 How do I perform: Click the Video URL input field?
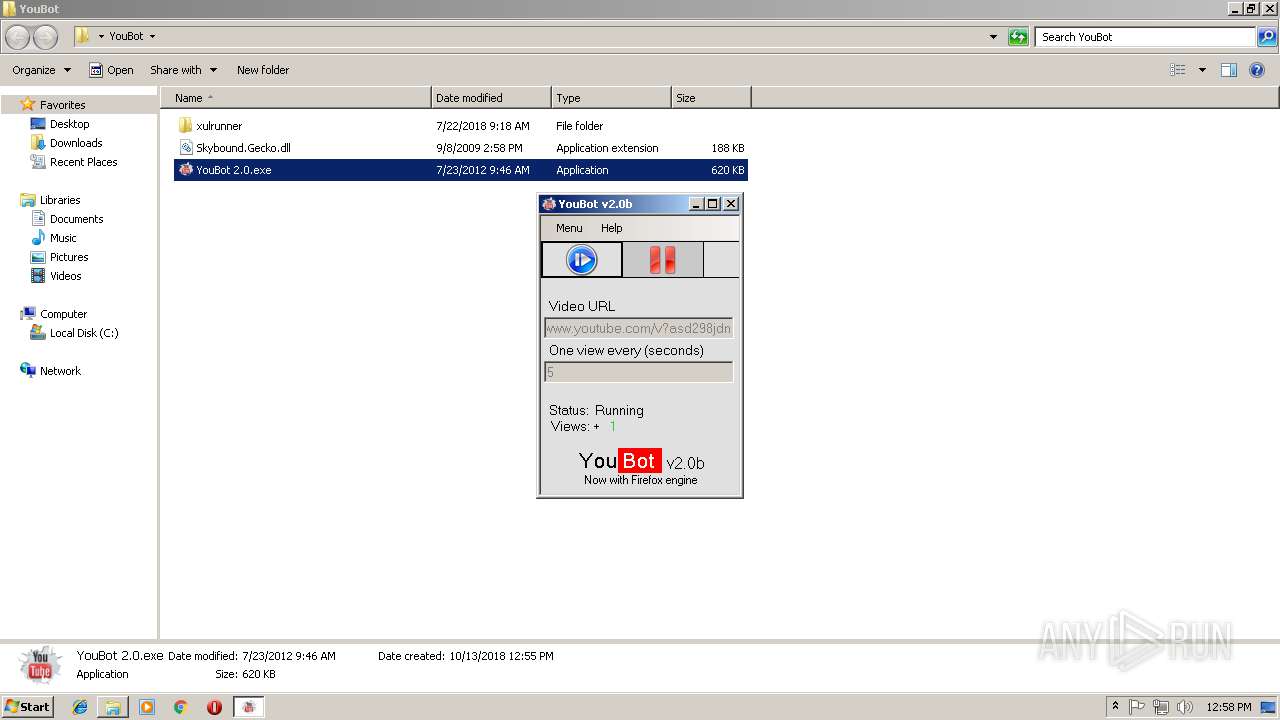[638, 328]
